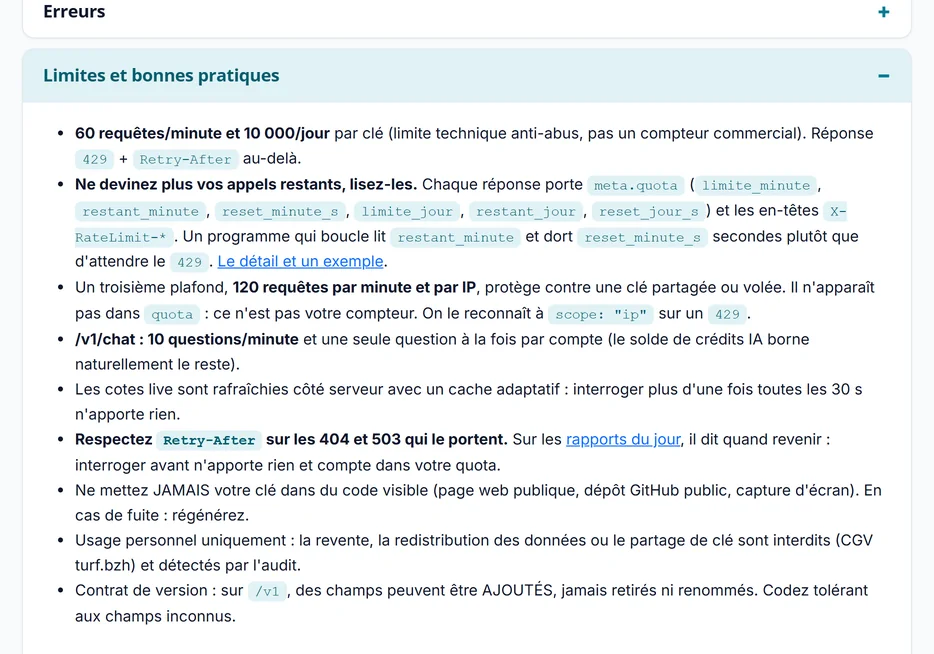934x654 pixels.
Task: Select bold sentence Ne devinez plus vos appels restants
Action: tap(245, 185)
